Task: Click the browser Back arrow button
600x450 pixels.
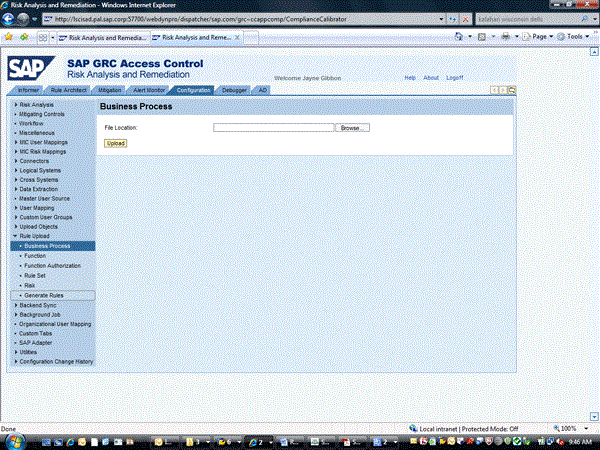Action: pyautogui.click(x=10, y=19)
